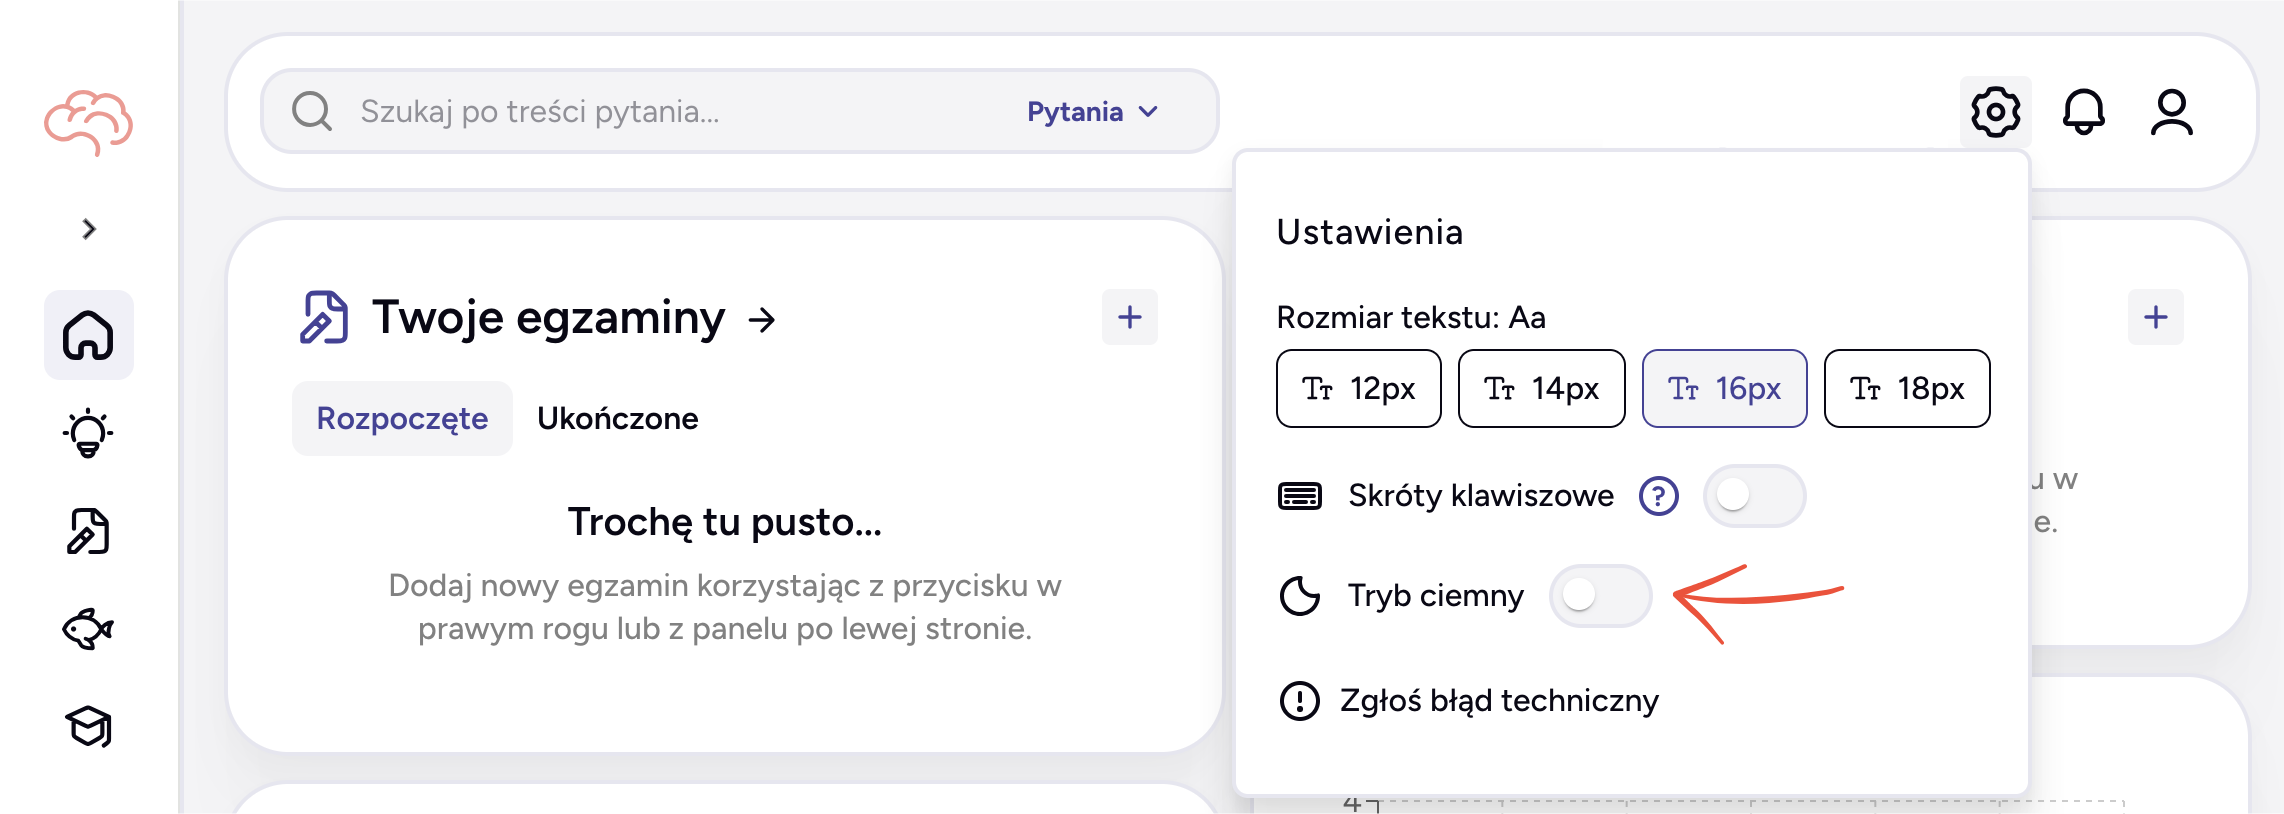Open notifications bell

2084,111
